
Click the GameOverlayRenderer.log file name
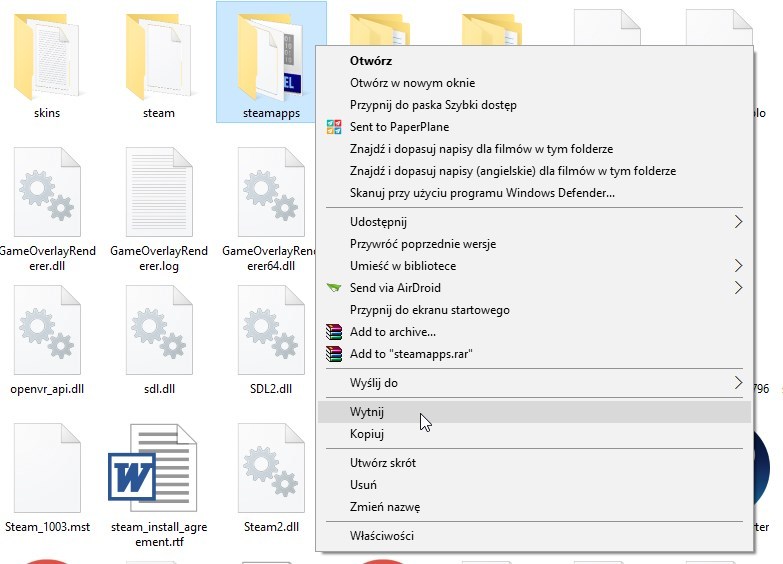click(x=159, y=258)
